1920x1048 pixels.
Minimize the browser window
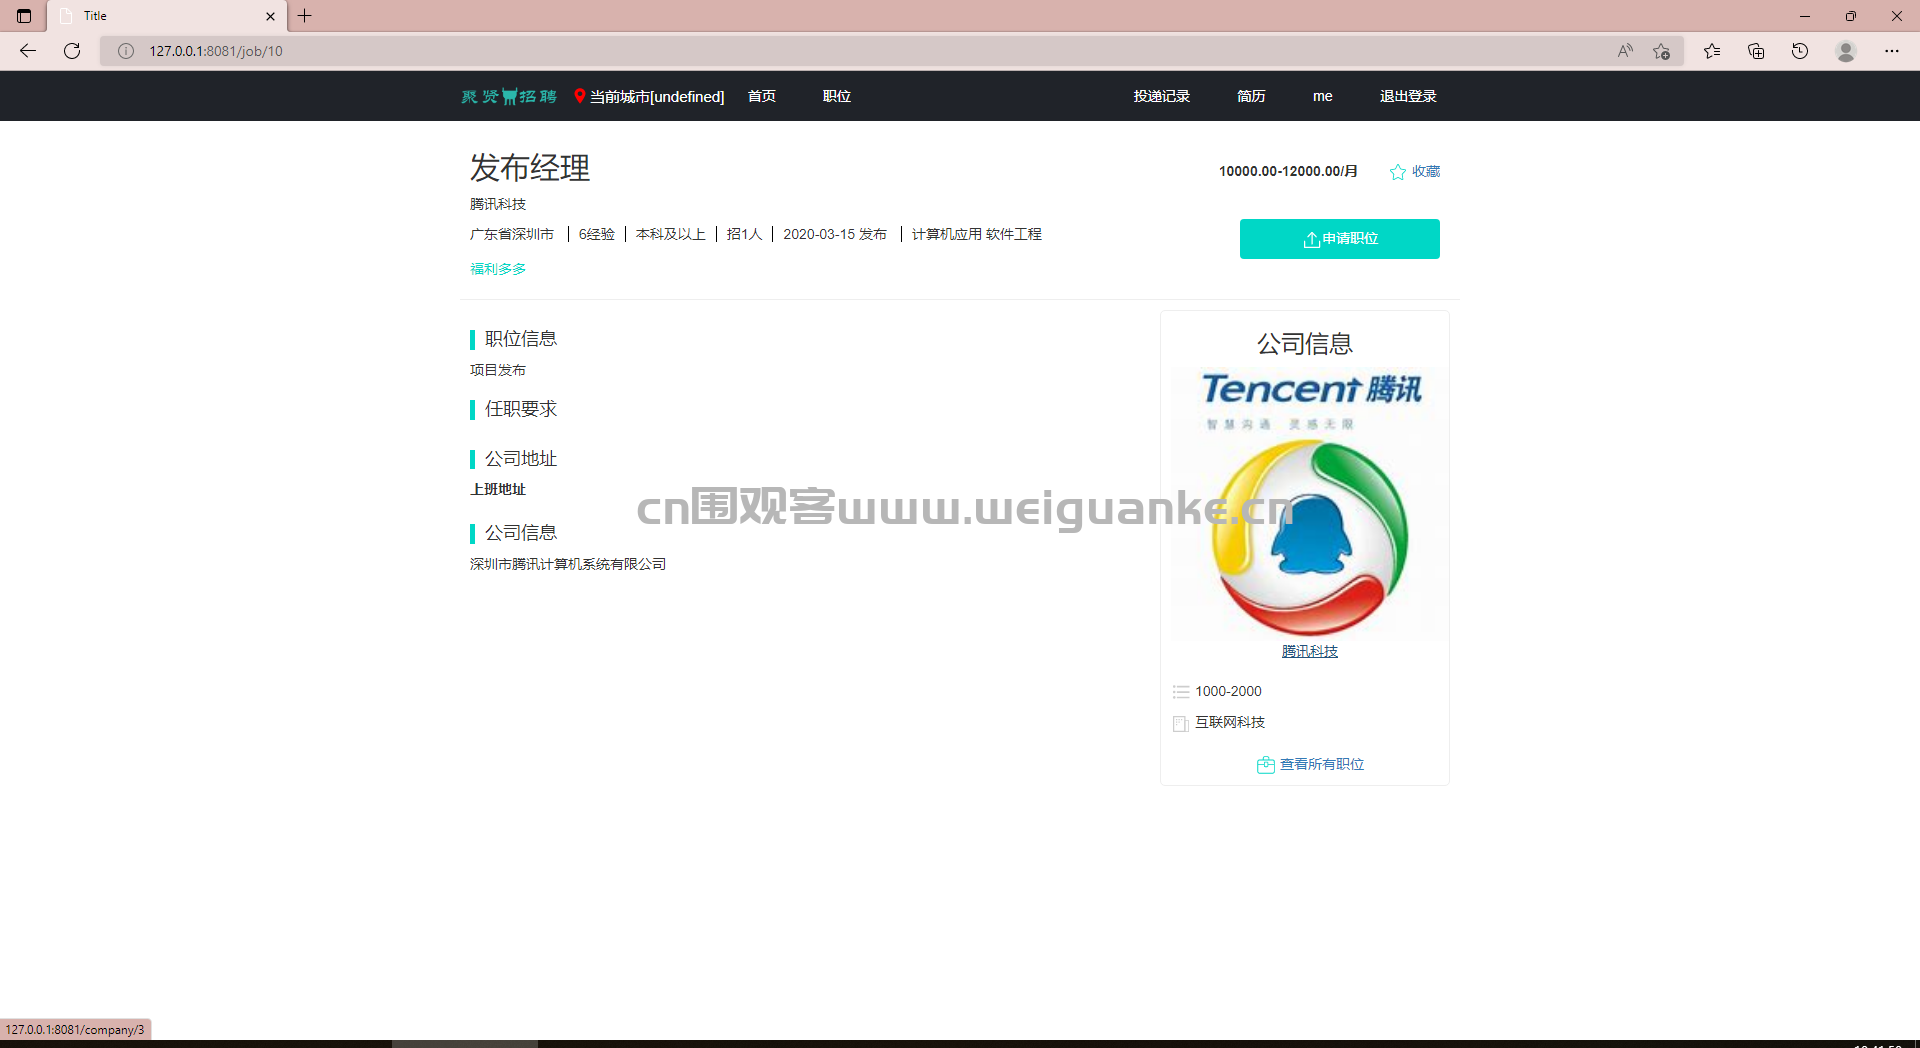click(x=1805, y=16)
